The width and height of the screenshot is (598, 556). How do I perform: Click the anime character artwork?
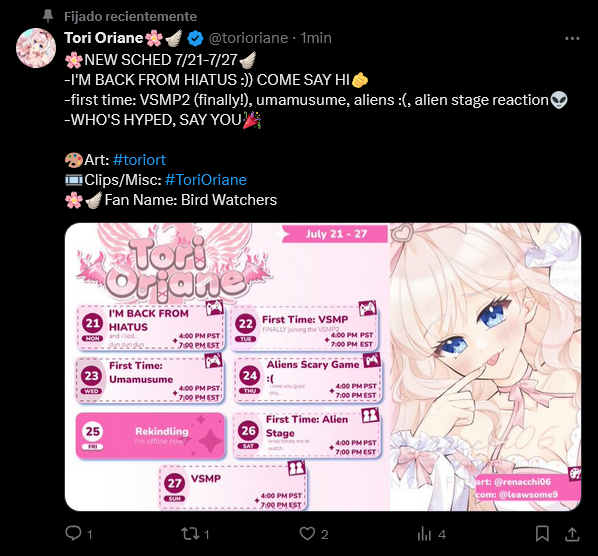(x=485, y=367)
